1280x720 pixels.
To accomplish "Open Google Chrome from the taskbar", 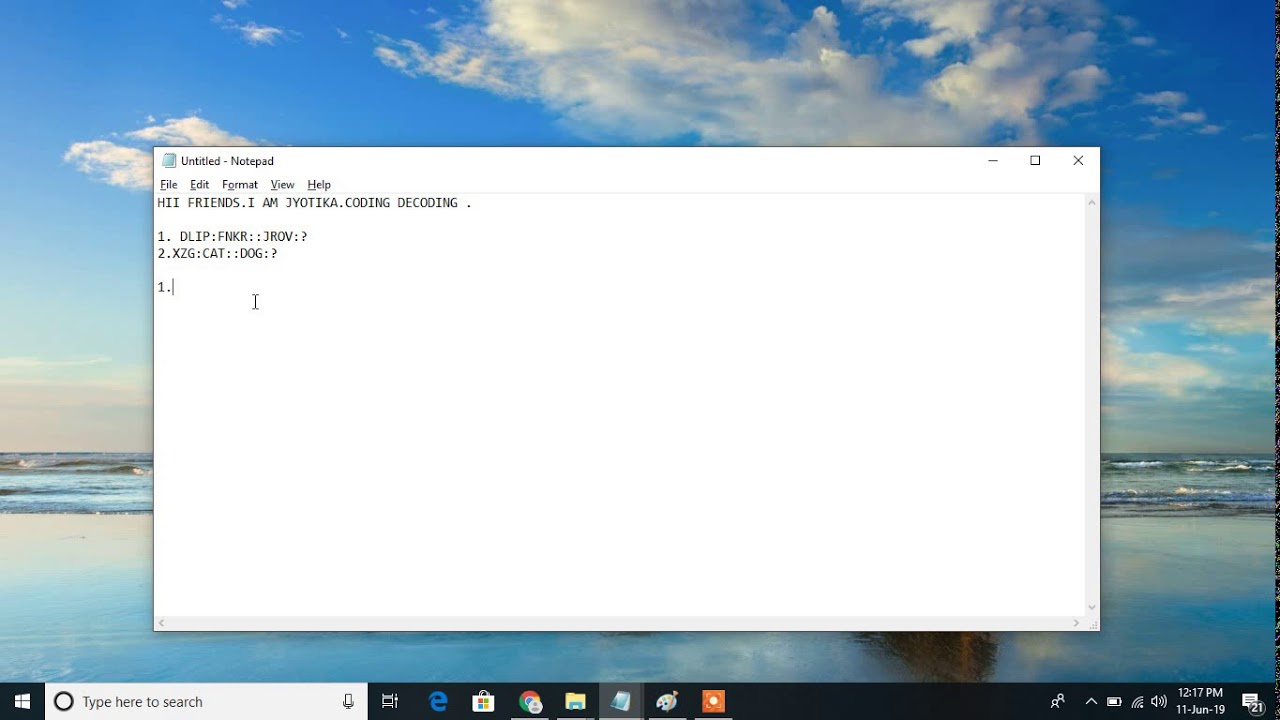I will coord(530,702).
